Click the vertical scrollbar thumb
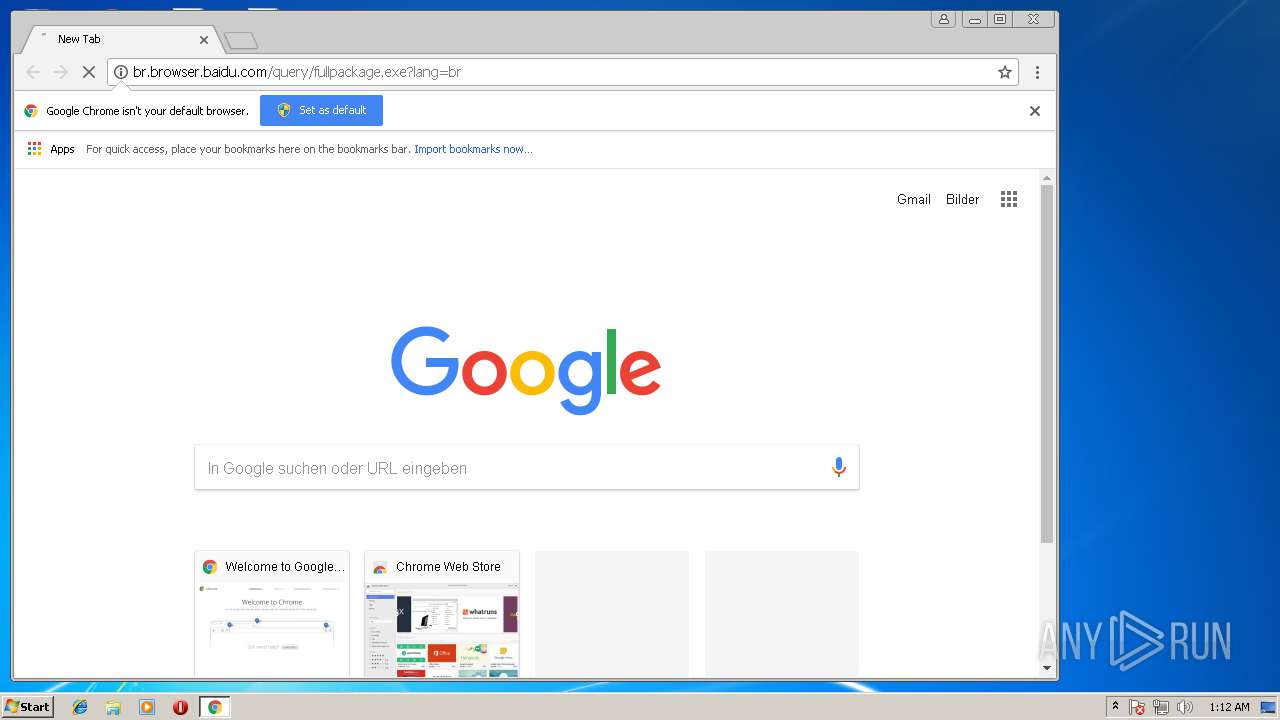 (x=1047, y=364)
